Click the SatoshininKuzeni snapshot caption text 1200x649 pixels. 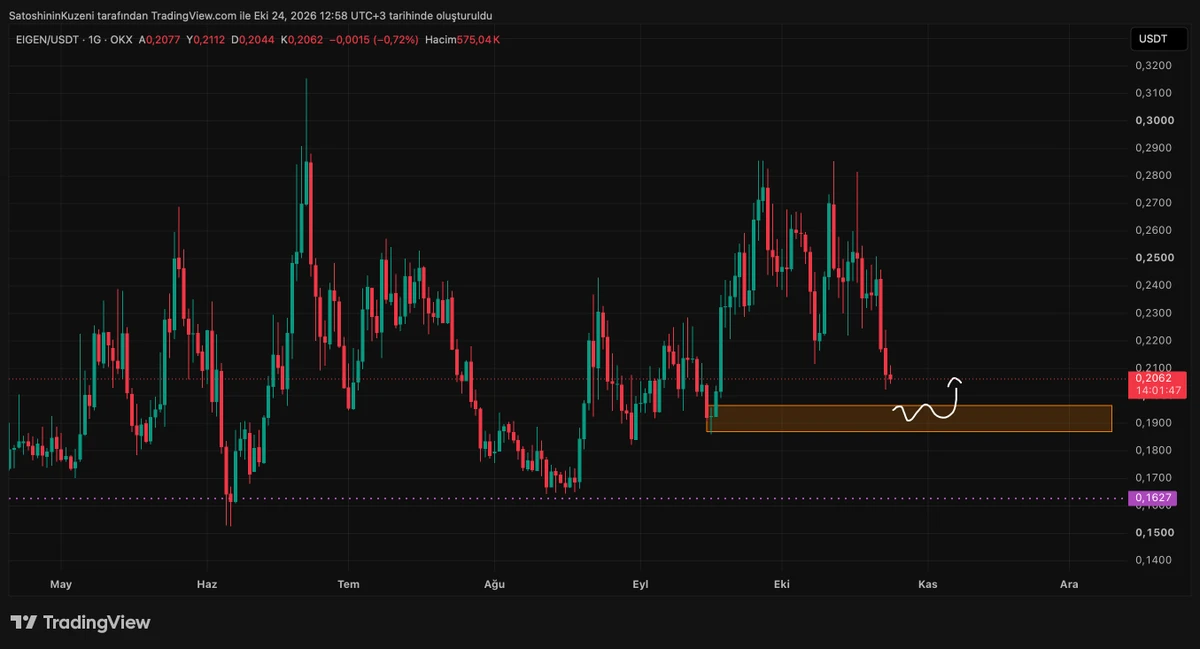(x=250, y=16)
